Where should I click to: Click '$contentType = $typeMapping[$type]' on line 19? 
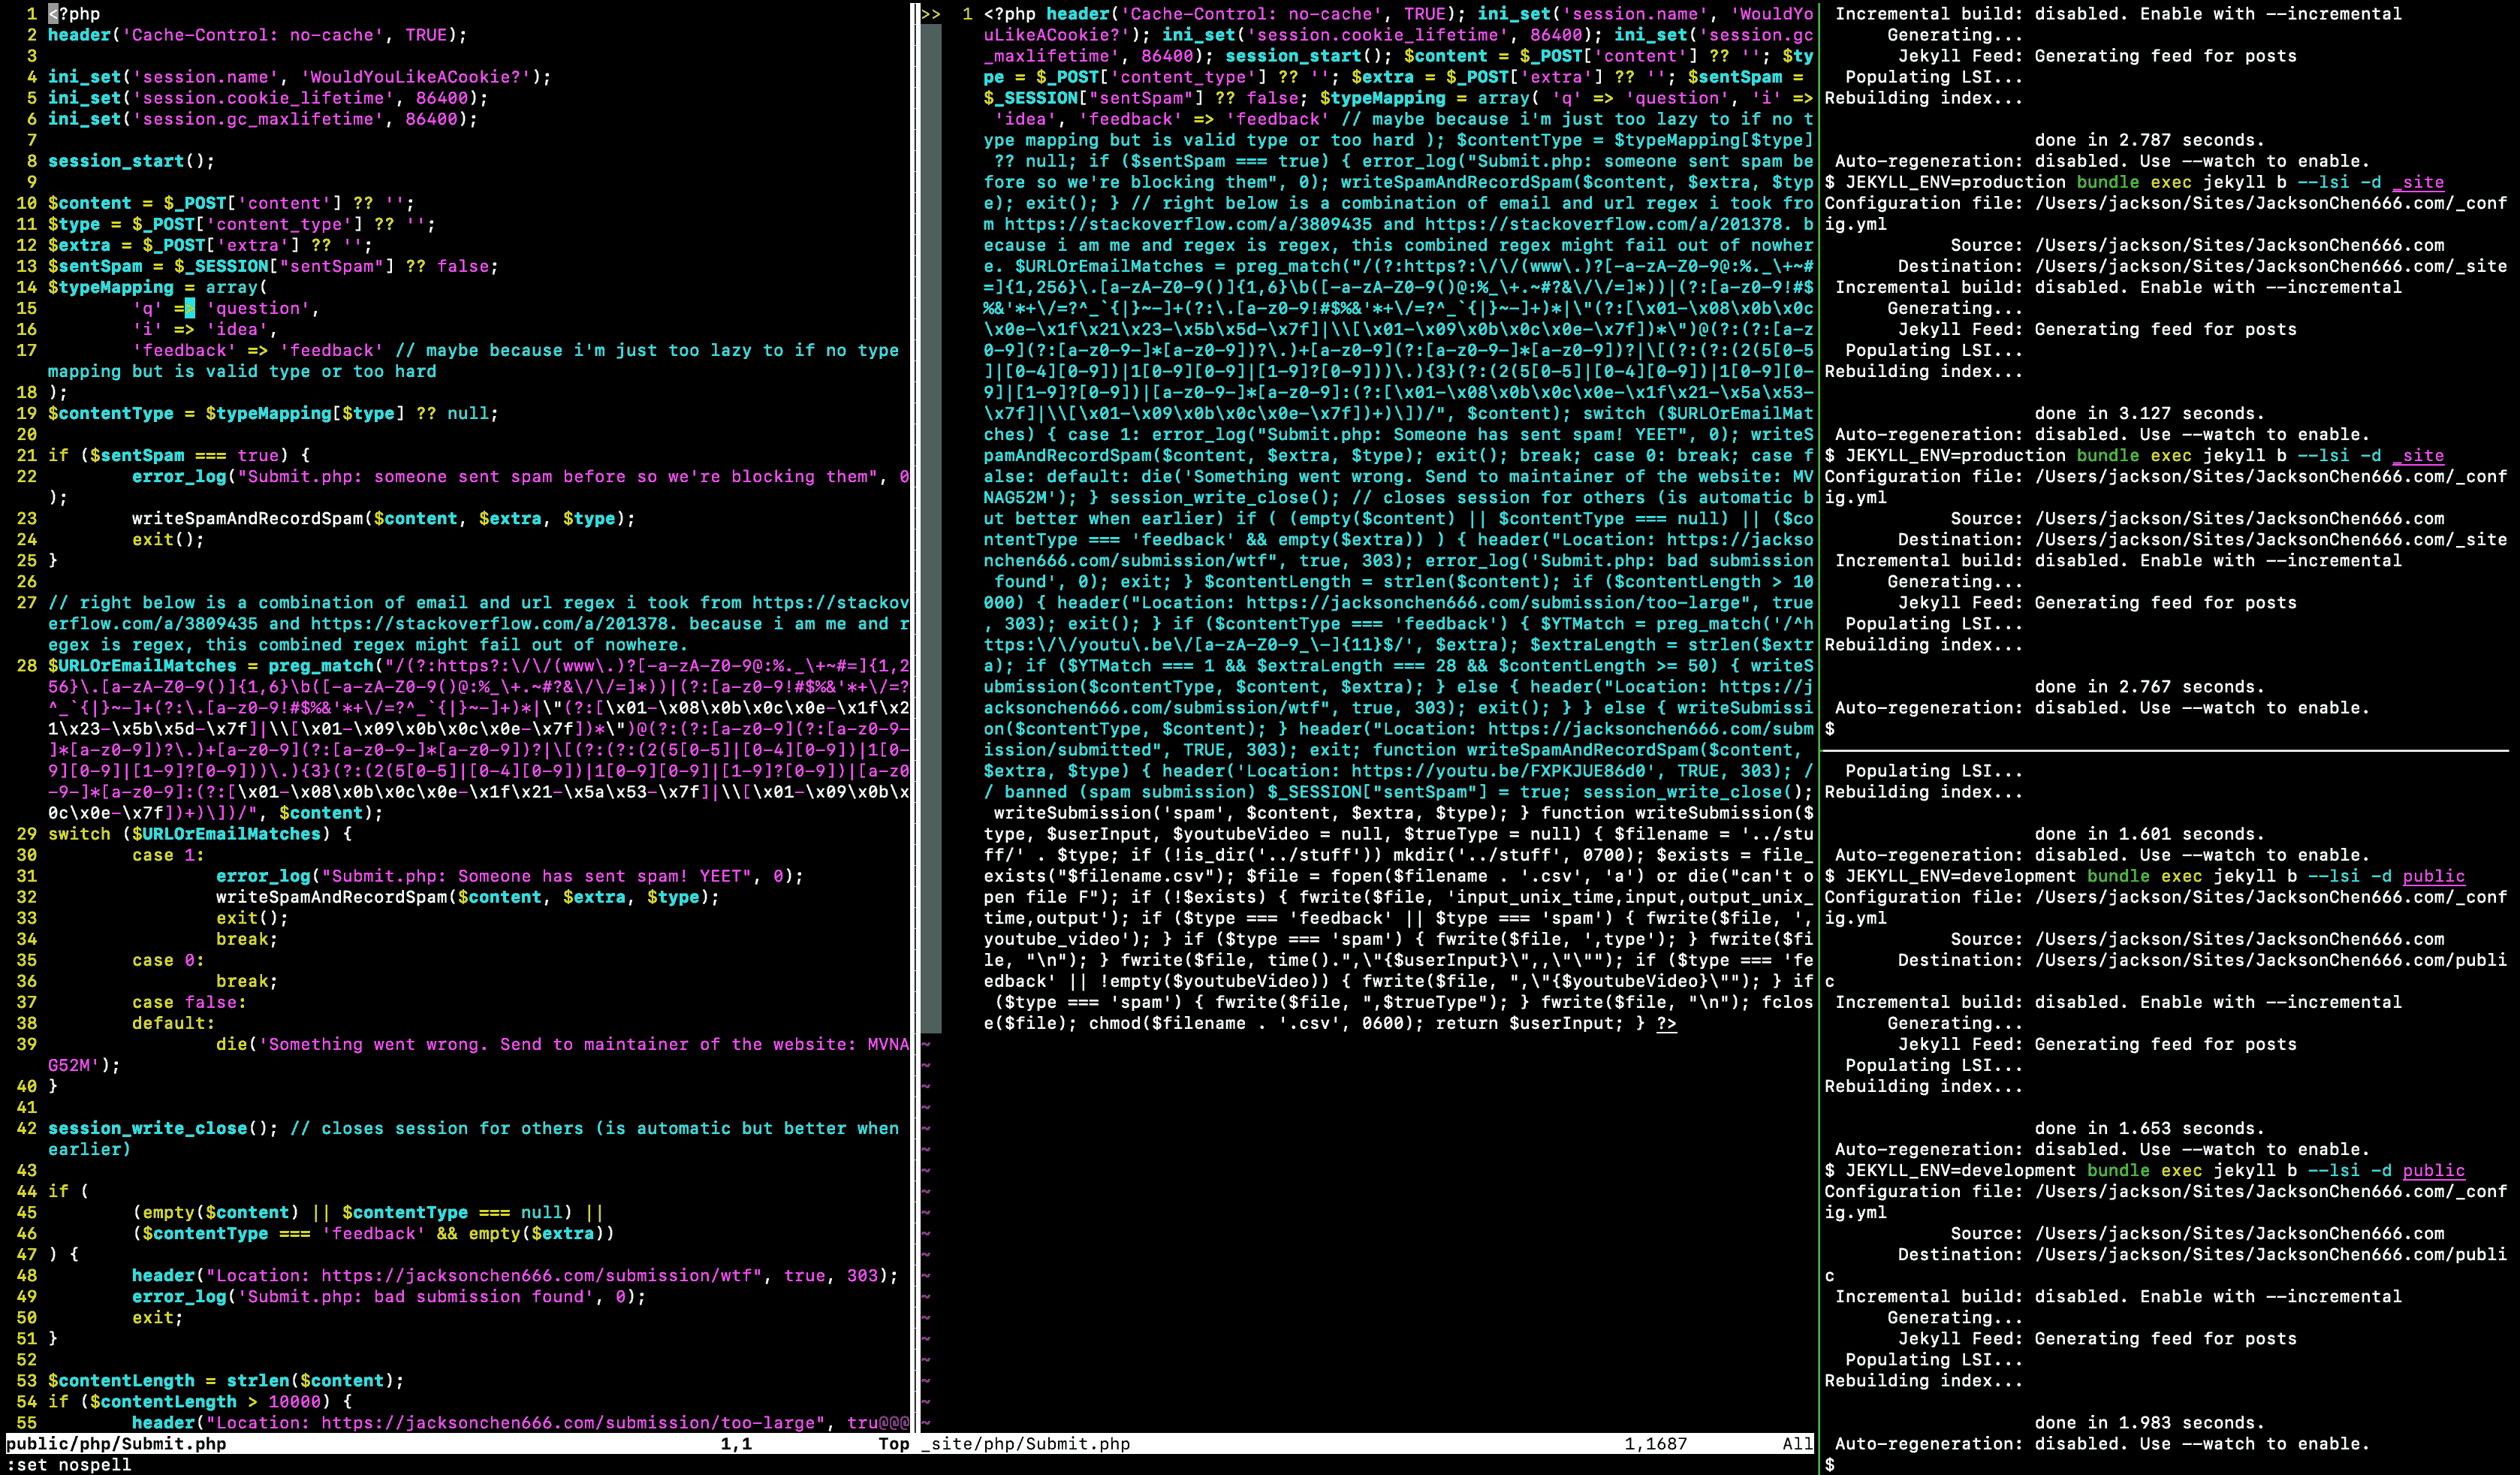tap(226, 413)
